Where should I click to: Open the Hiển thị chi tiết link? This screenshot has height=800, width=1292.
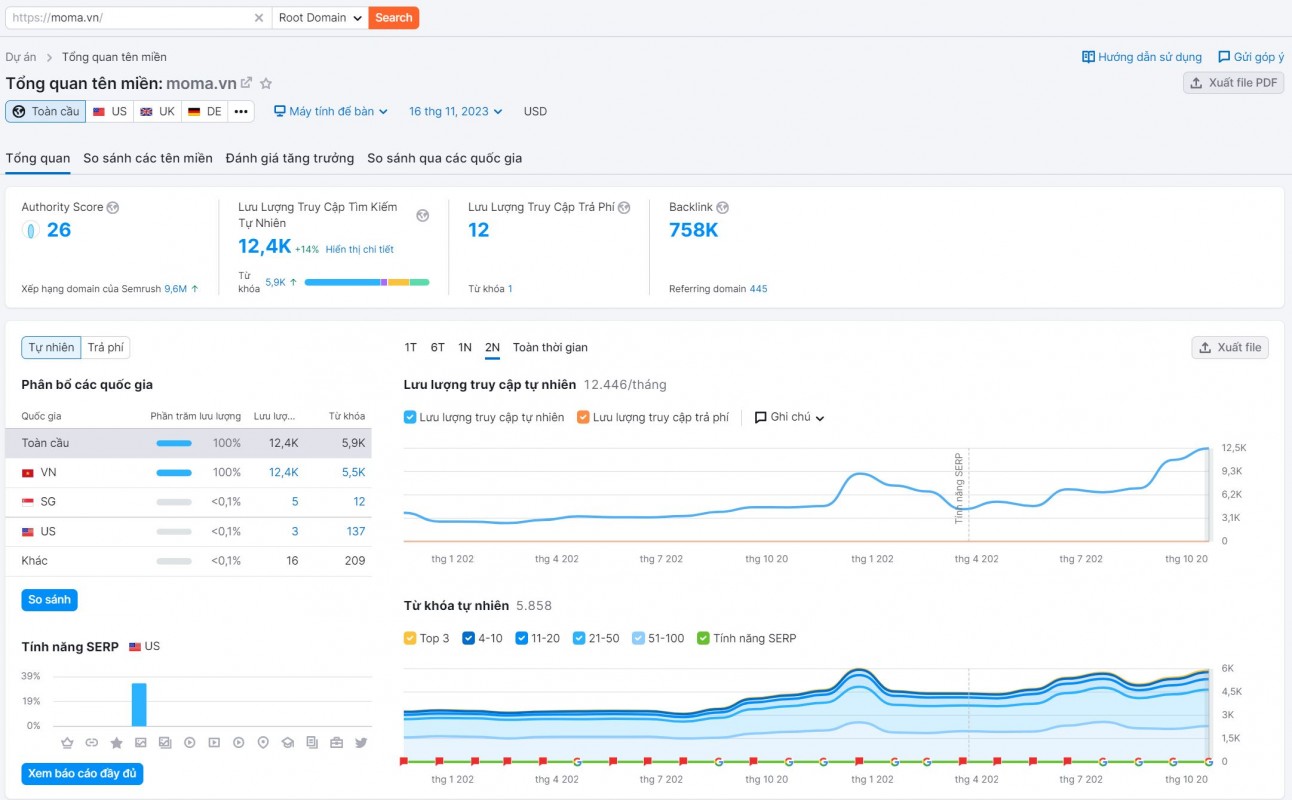(360, 250)
